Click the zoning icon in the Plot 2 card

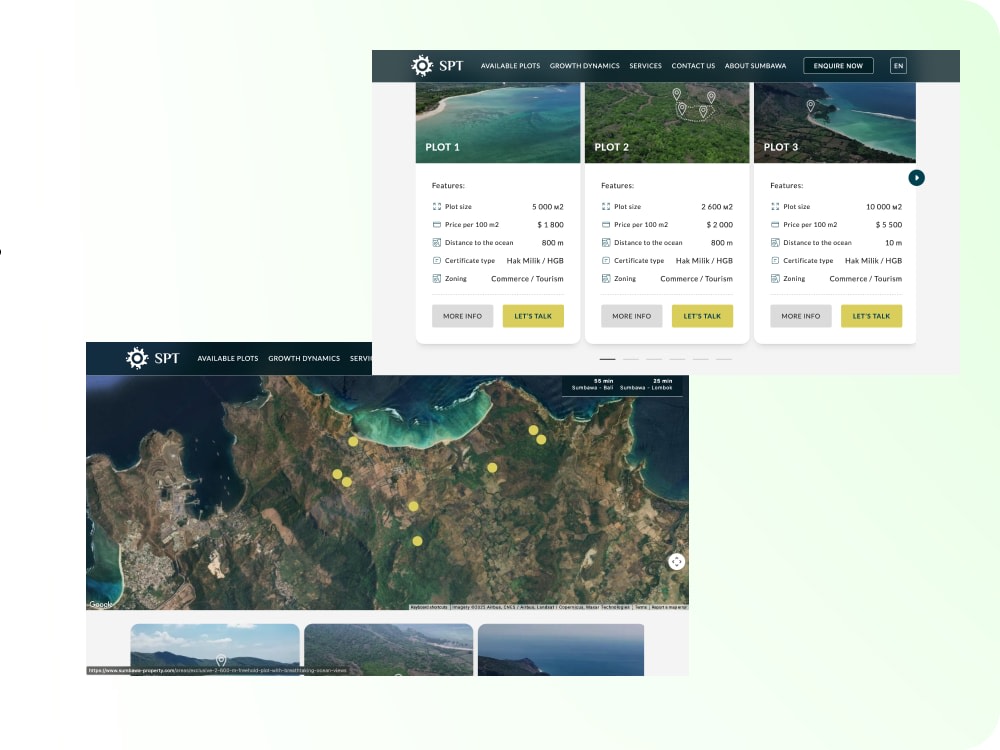tap(606, 279)
